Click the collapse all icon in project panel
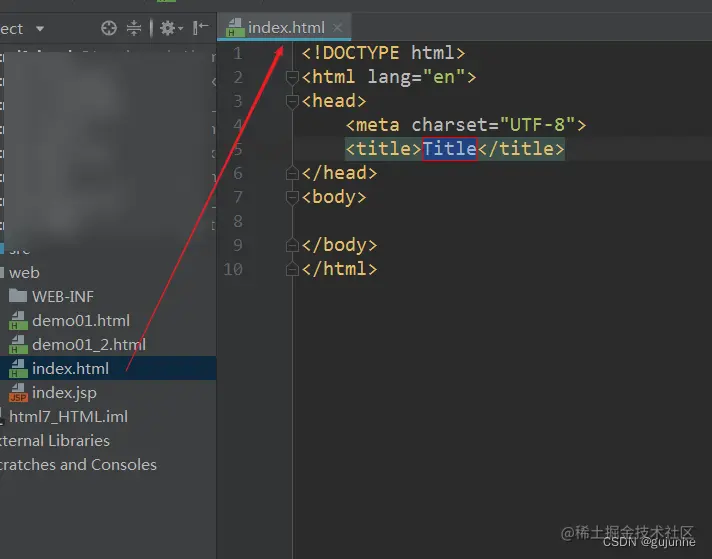Viewport: 712px width, 559px height. click(x=134, y=28)
